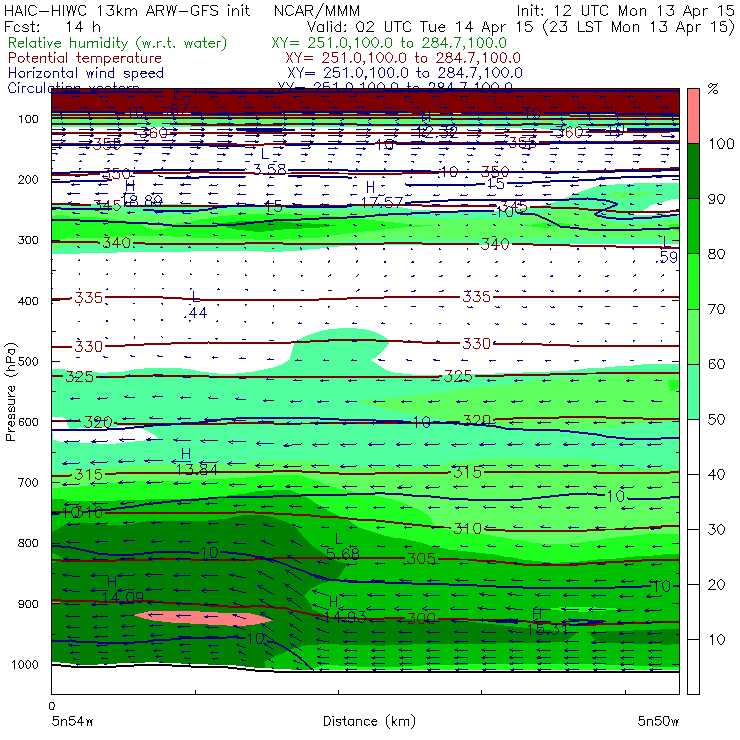Click the green "Relative humidity (w.r.t. water)" legend

click(x=118, y=43)
